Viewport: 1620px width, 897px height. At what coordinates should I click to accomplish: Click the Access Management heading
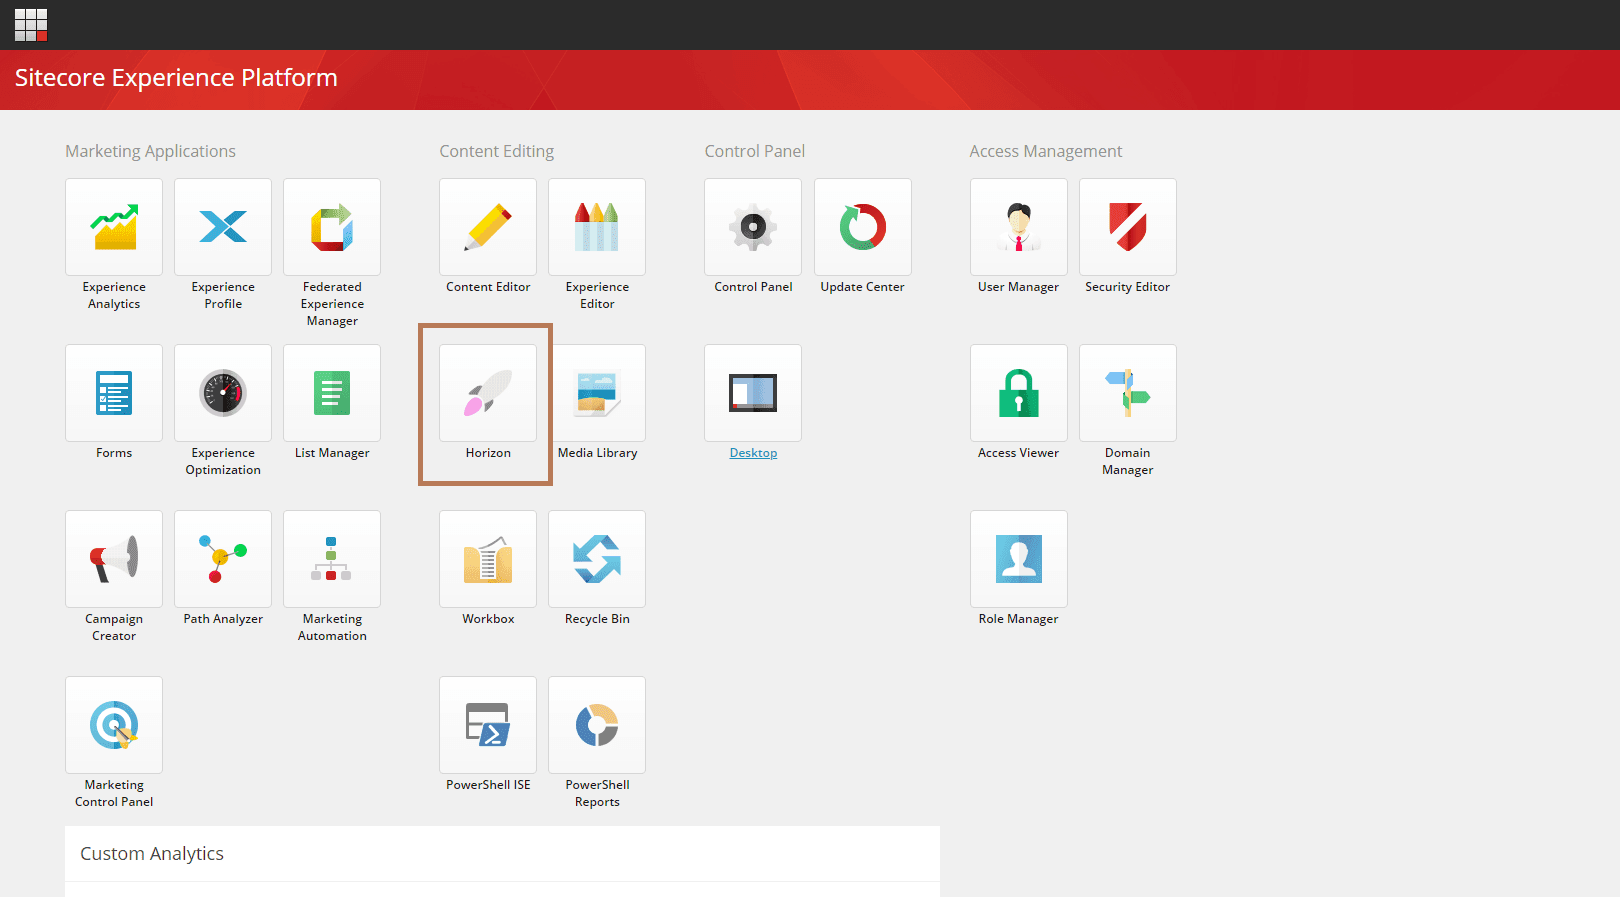pyautogui.click(x=1045, y=151)
